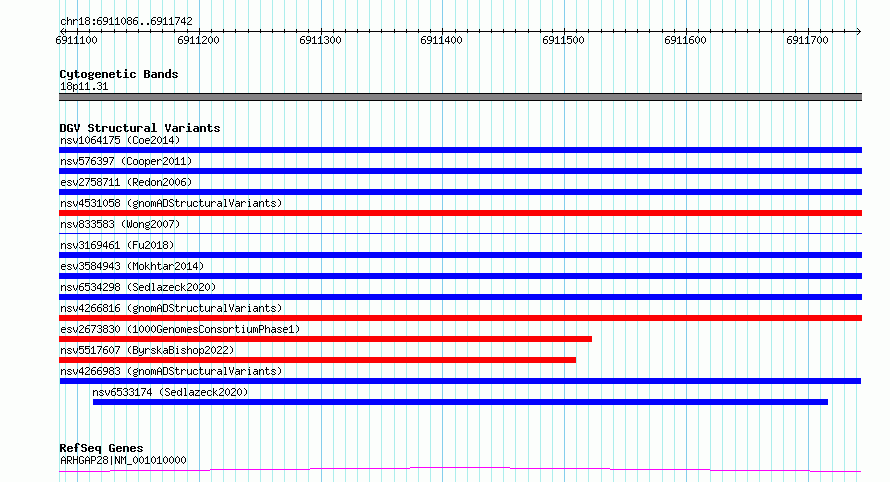This screenshot has width=890, height=482.
Task: Click the nsv5517607 (ByrskaBishop2022) label
Action: pos(147,350)
